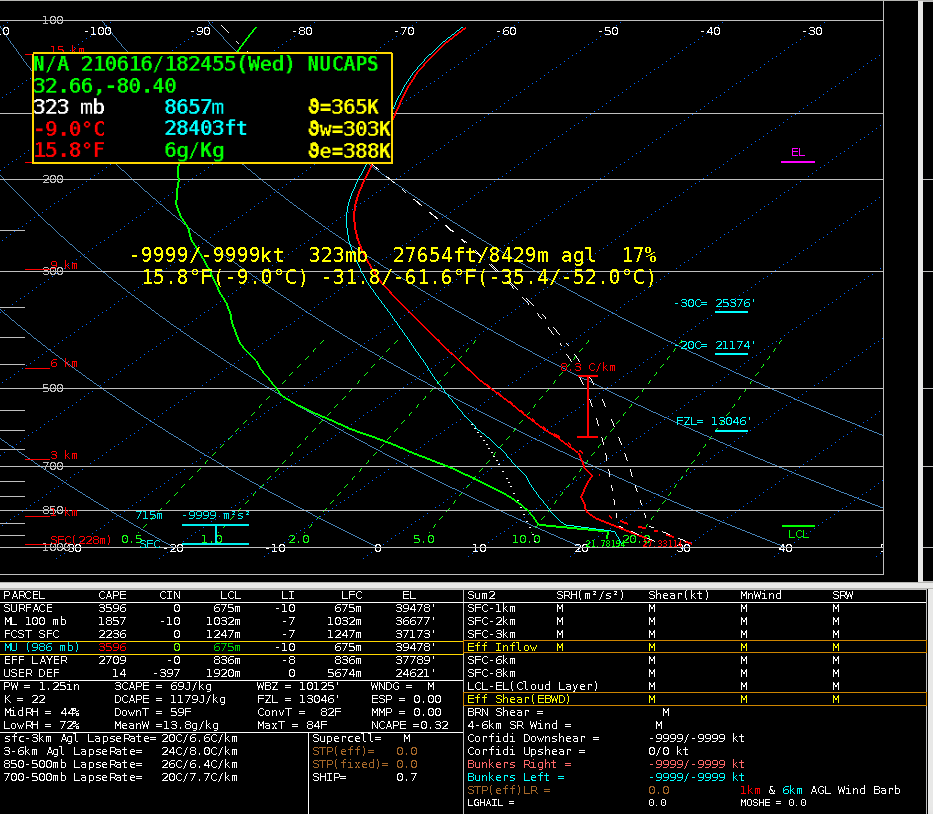This screenshot has width=933, height=814.
Task: Click the SFC(228m) surface height label
Action: click(80, 540)
